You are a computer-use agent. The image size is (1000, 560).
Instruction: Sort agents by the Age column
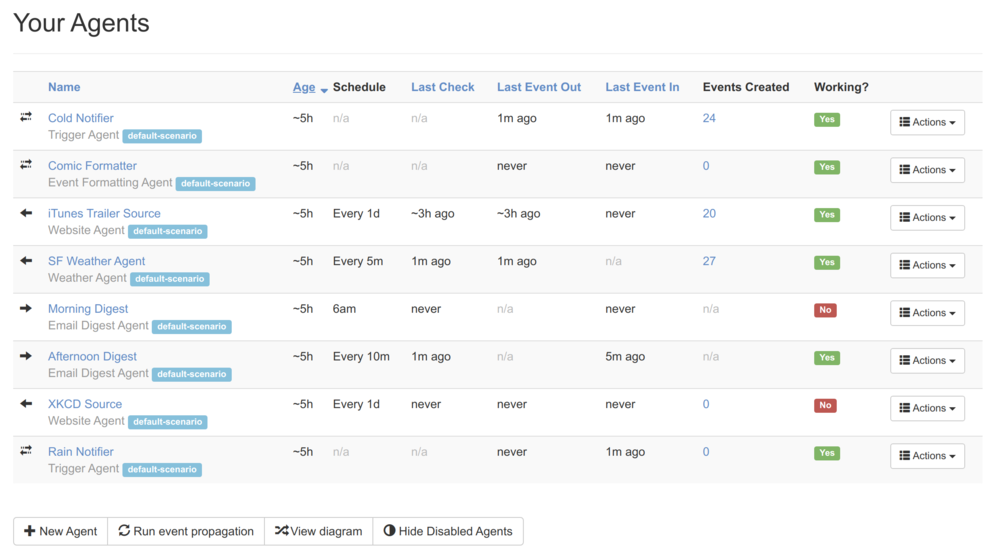tap(304, 87)
